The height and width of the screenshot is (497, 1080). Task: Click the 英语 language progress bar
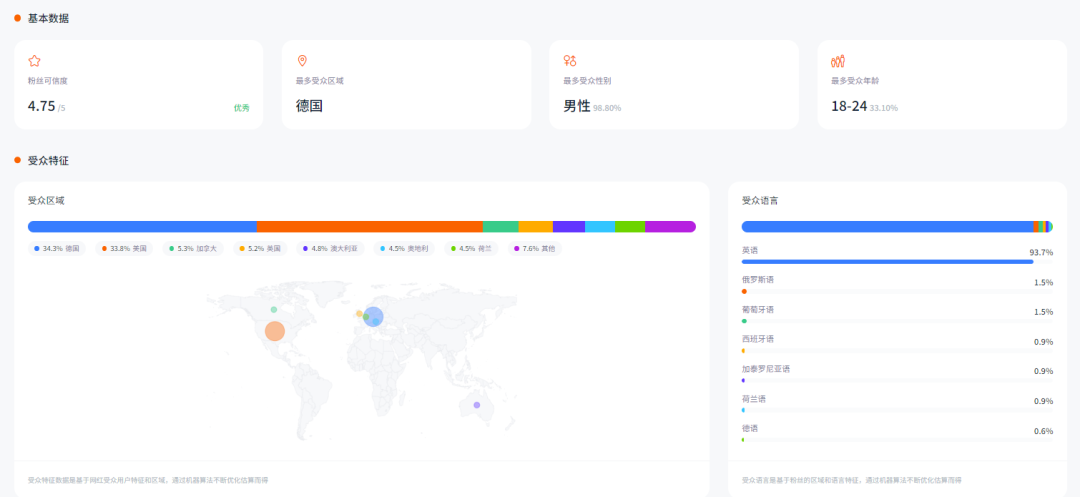pyautogui.click(x=897, y=262)
